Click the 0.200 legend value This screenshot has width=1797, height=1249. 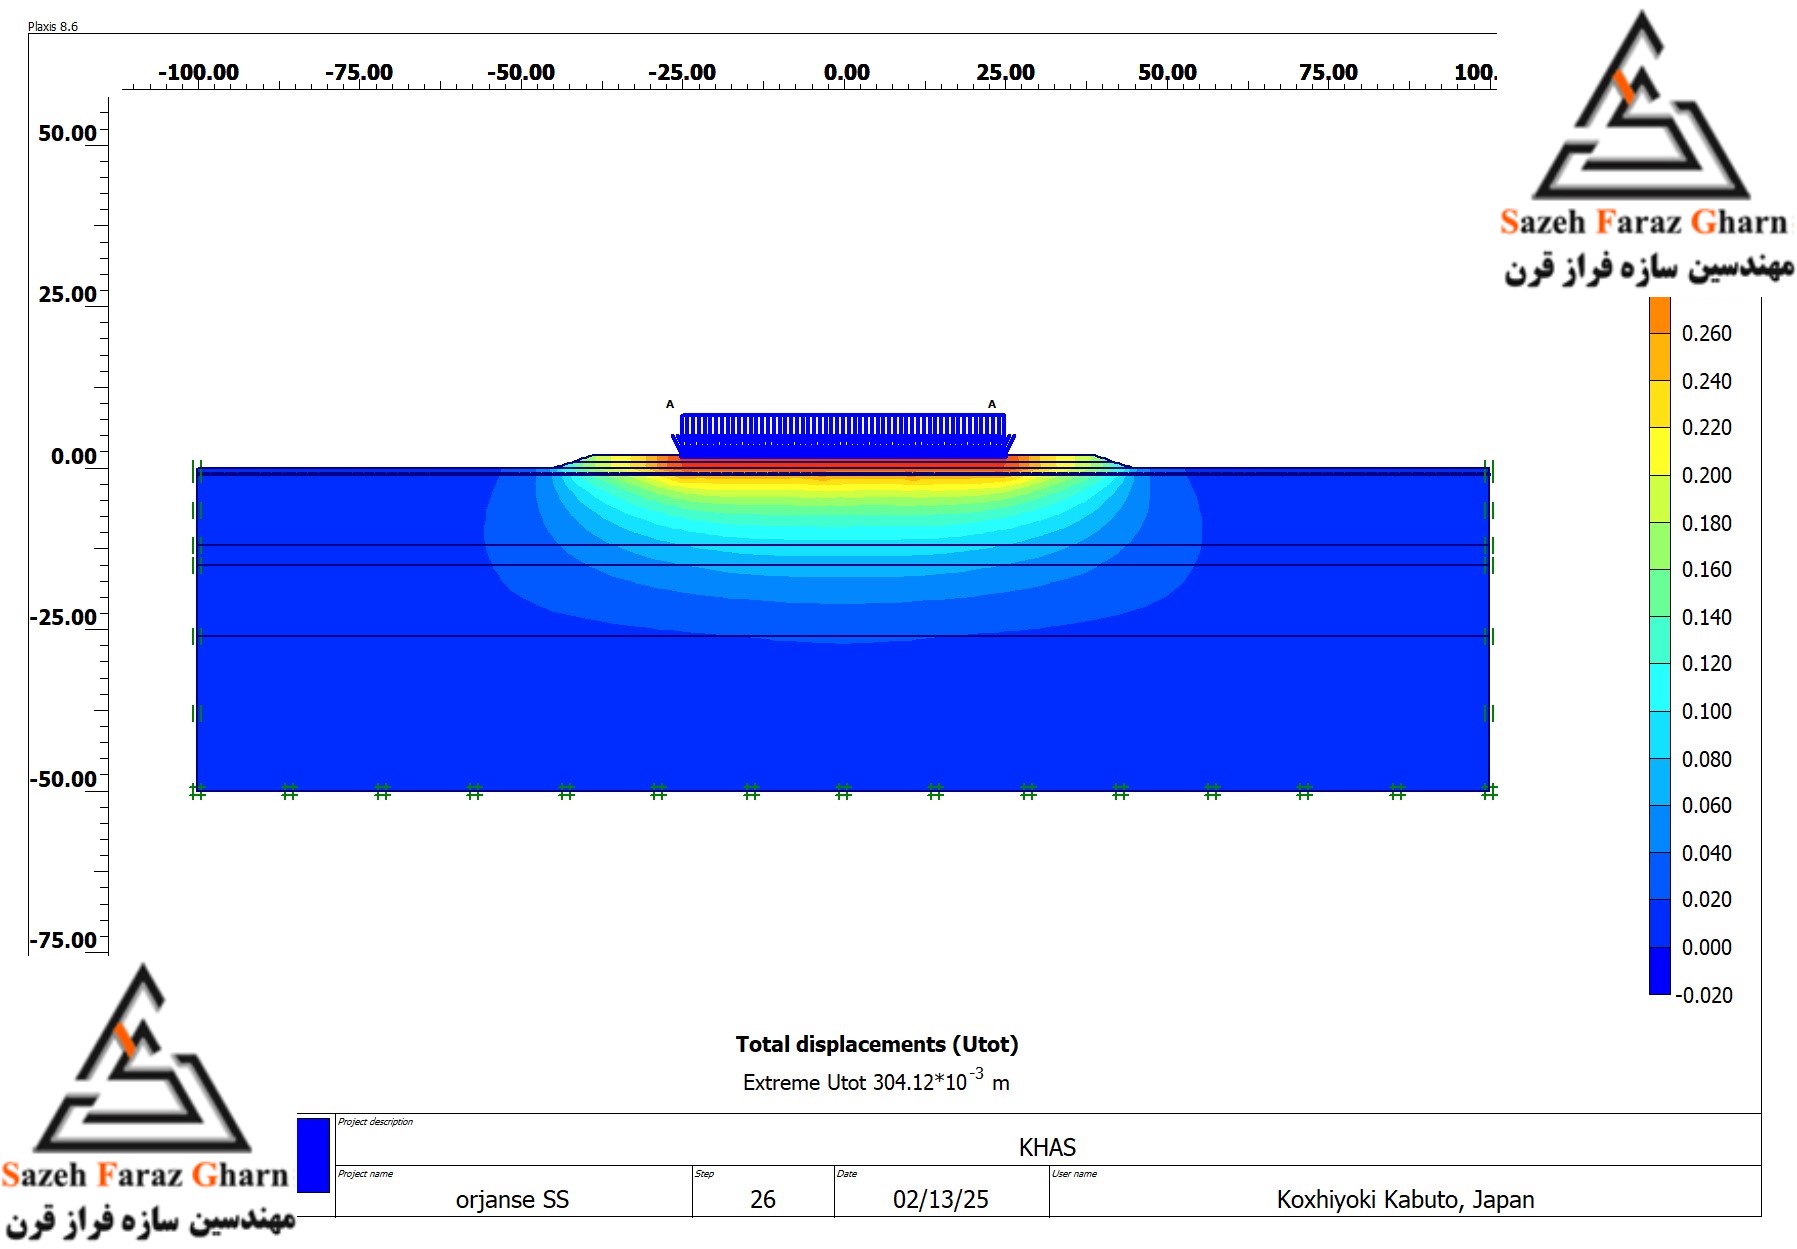click(x=1706, y=475)
